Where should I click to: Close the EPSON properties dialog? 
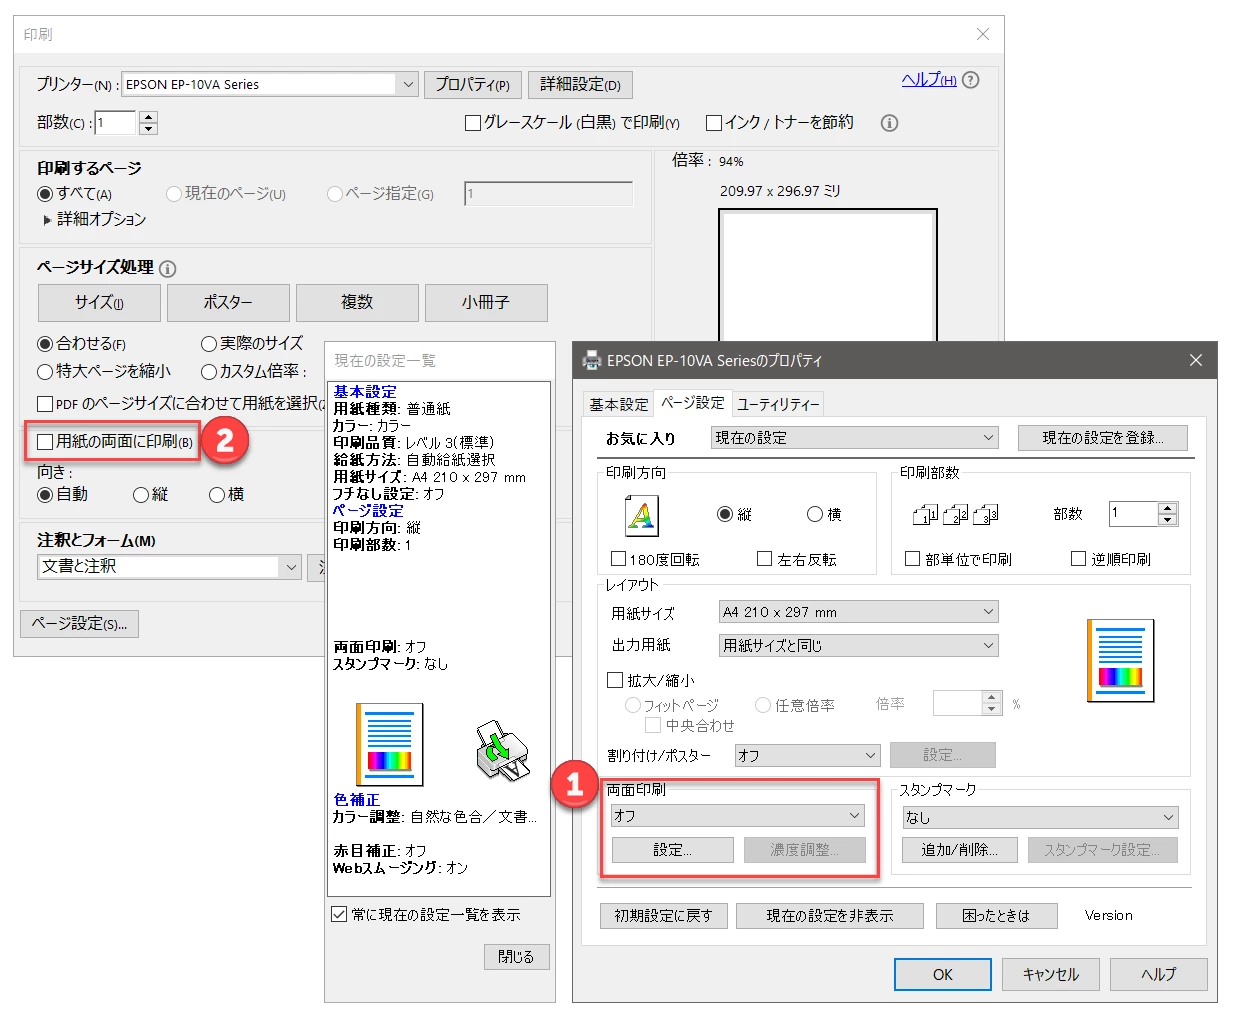(1195, 360)
